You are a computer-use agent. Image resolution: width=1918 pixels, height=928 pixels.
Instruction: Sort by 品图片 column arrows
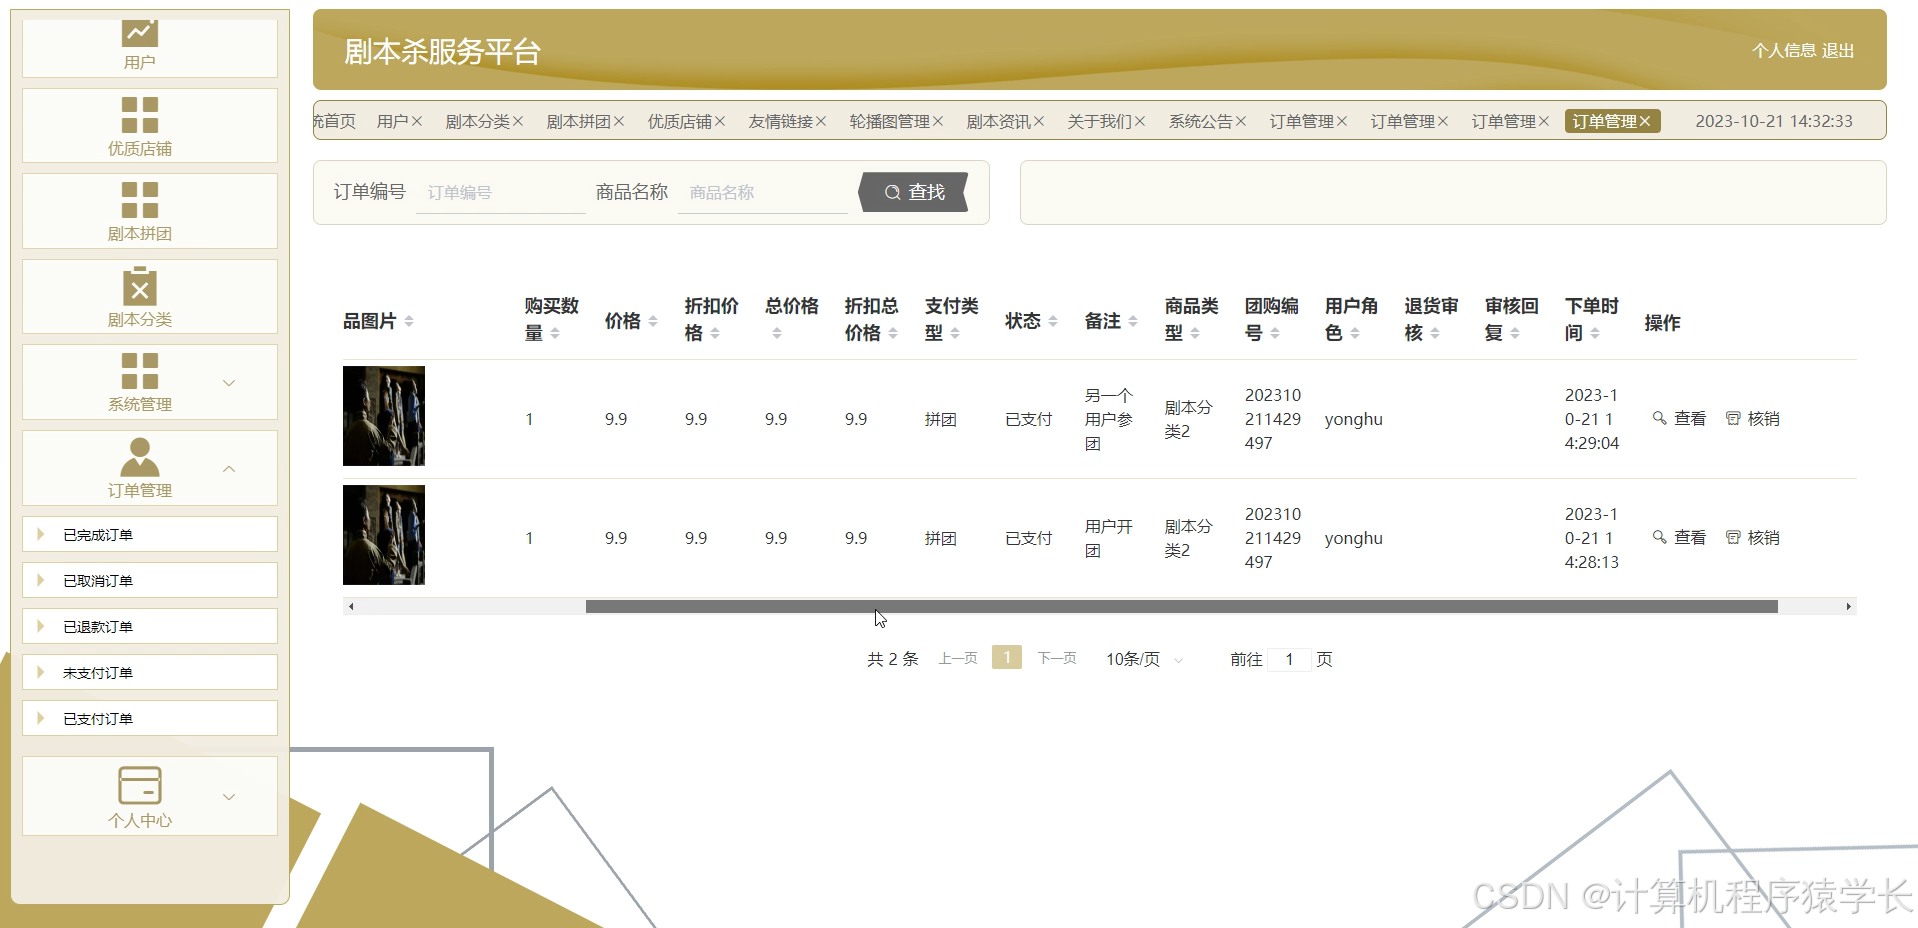point(409,321)
